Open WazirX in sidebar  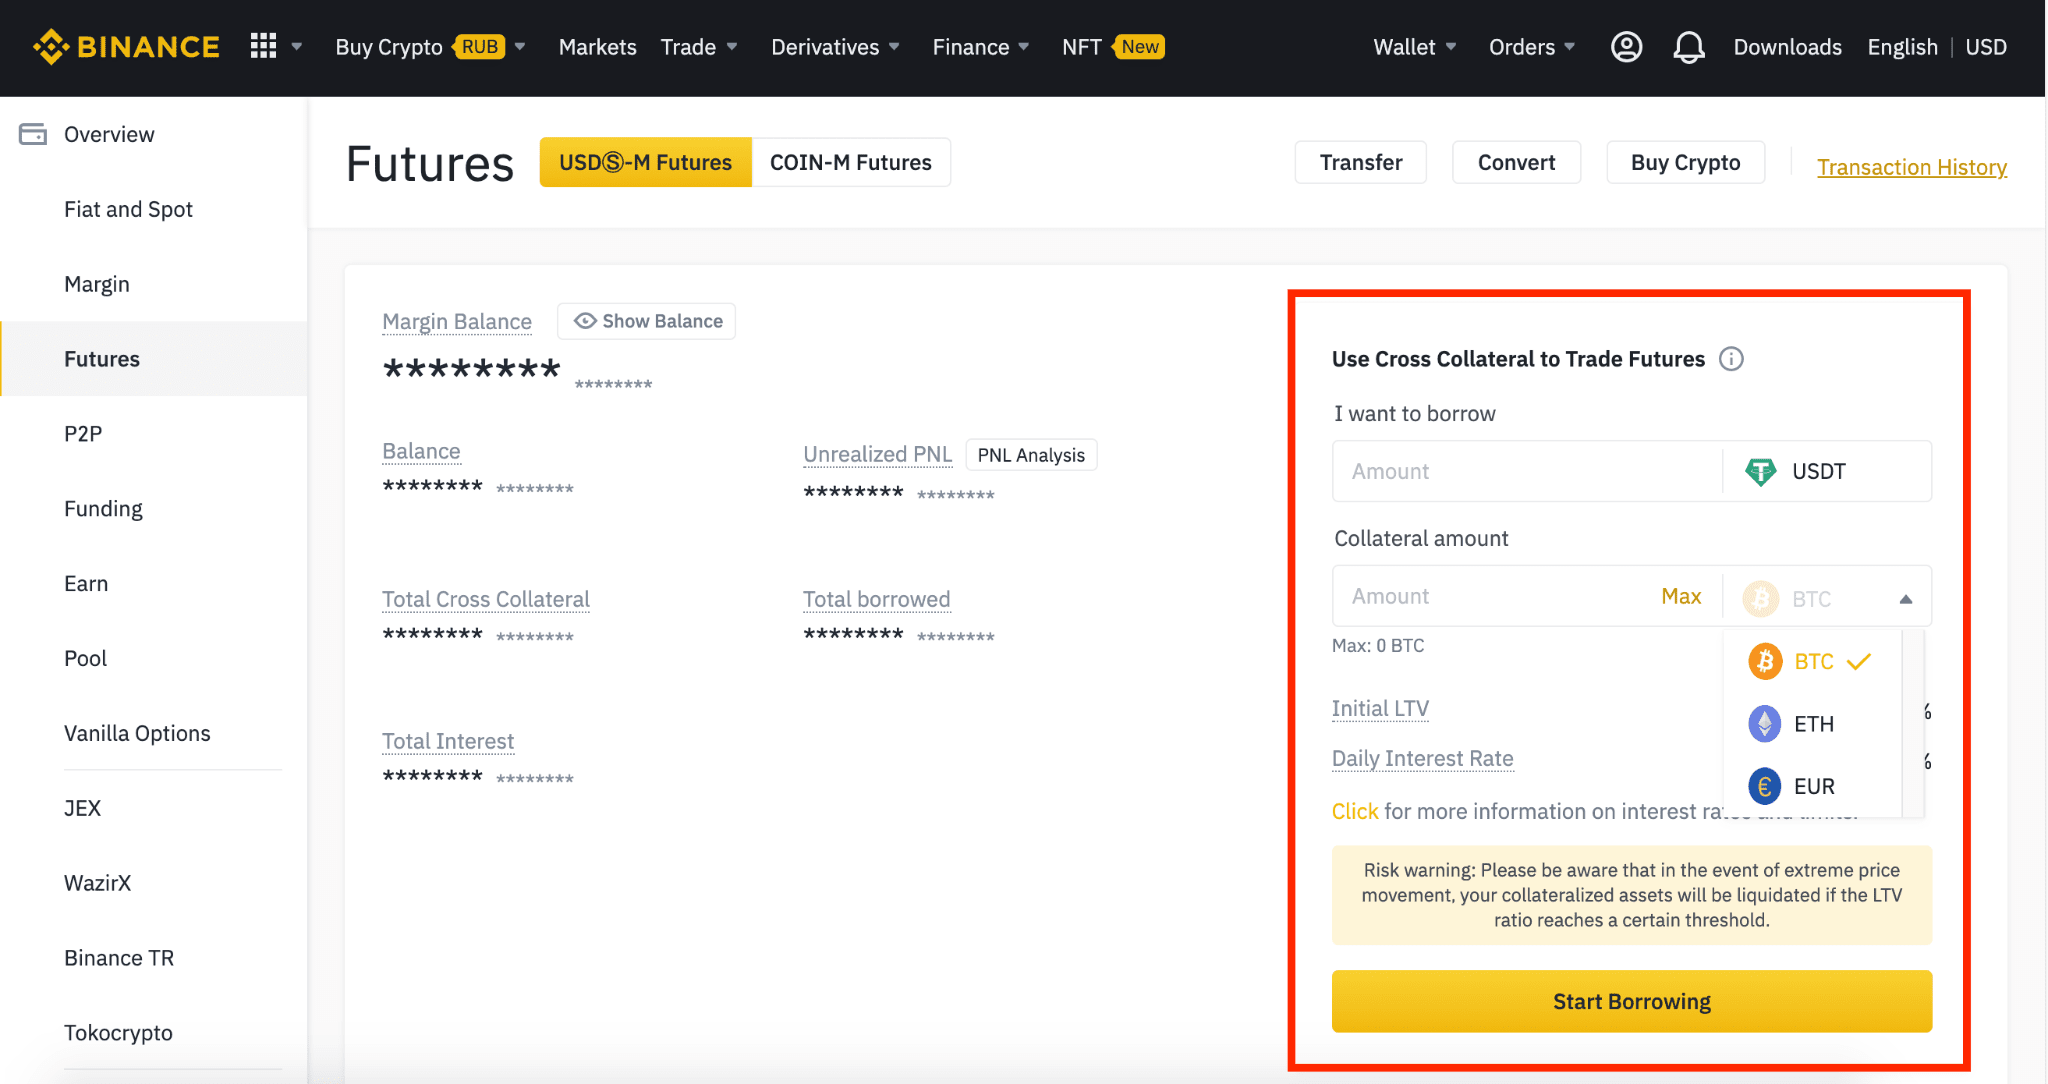pyautogui.click(x=97, y=883)
